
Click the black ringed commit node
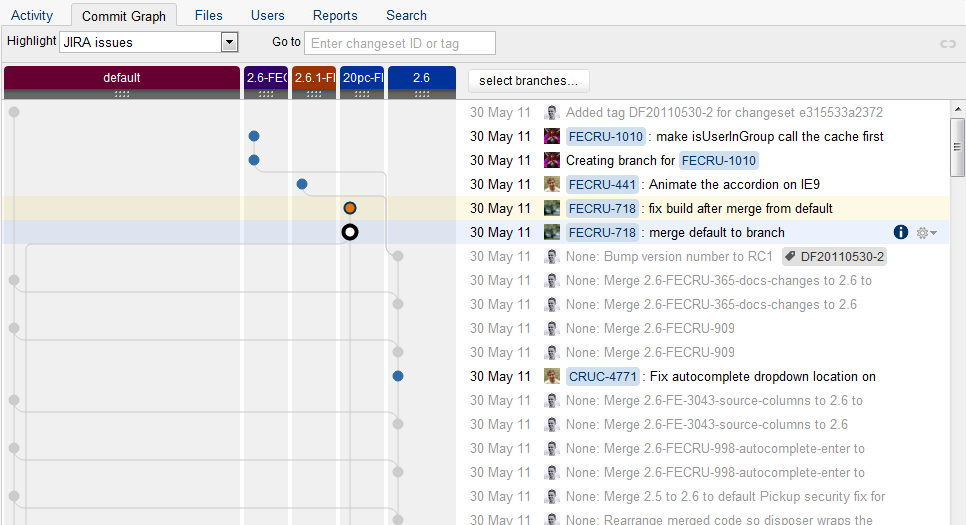(350, 232)
